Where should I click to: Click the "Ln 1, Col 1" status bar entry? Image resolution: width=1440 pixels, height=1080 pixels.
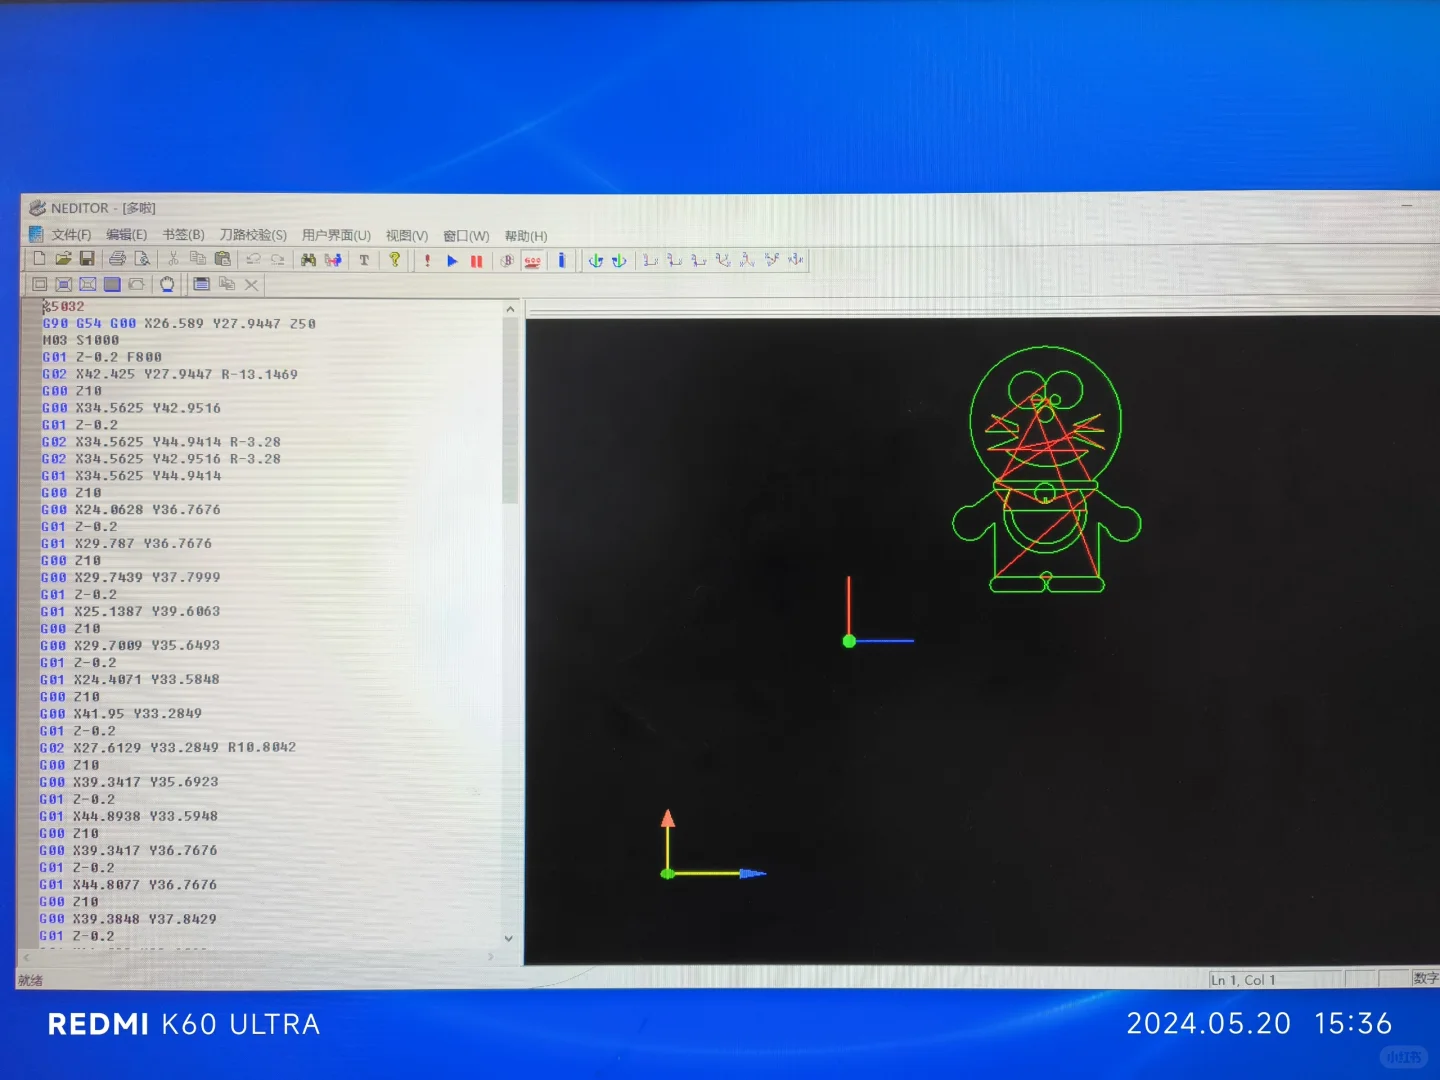tap(1243, 980)
